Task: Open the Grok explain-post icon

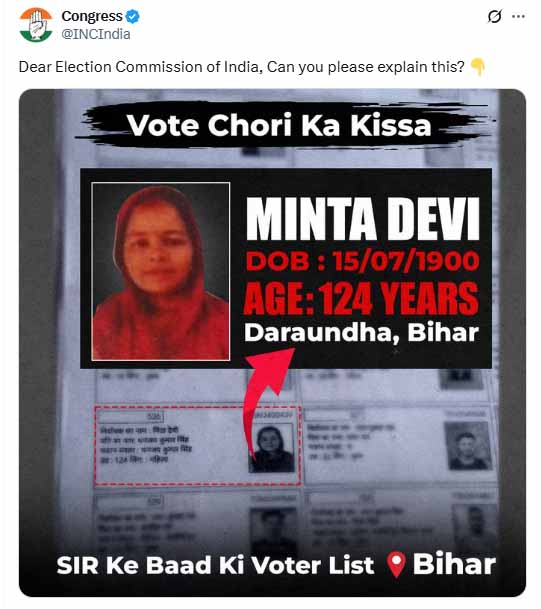Action: 494,16
